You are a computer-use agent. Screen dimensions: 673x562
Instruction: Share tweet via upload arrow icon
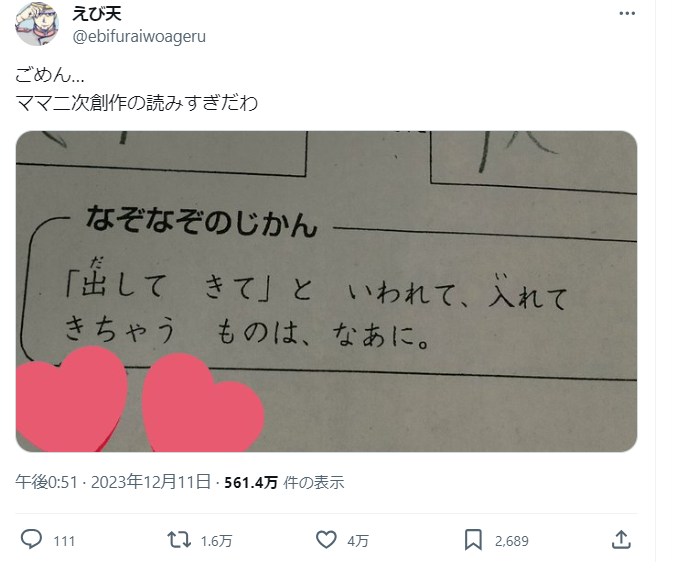click(621, 539)
